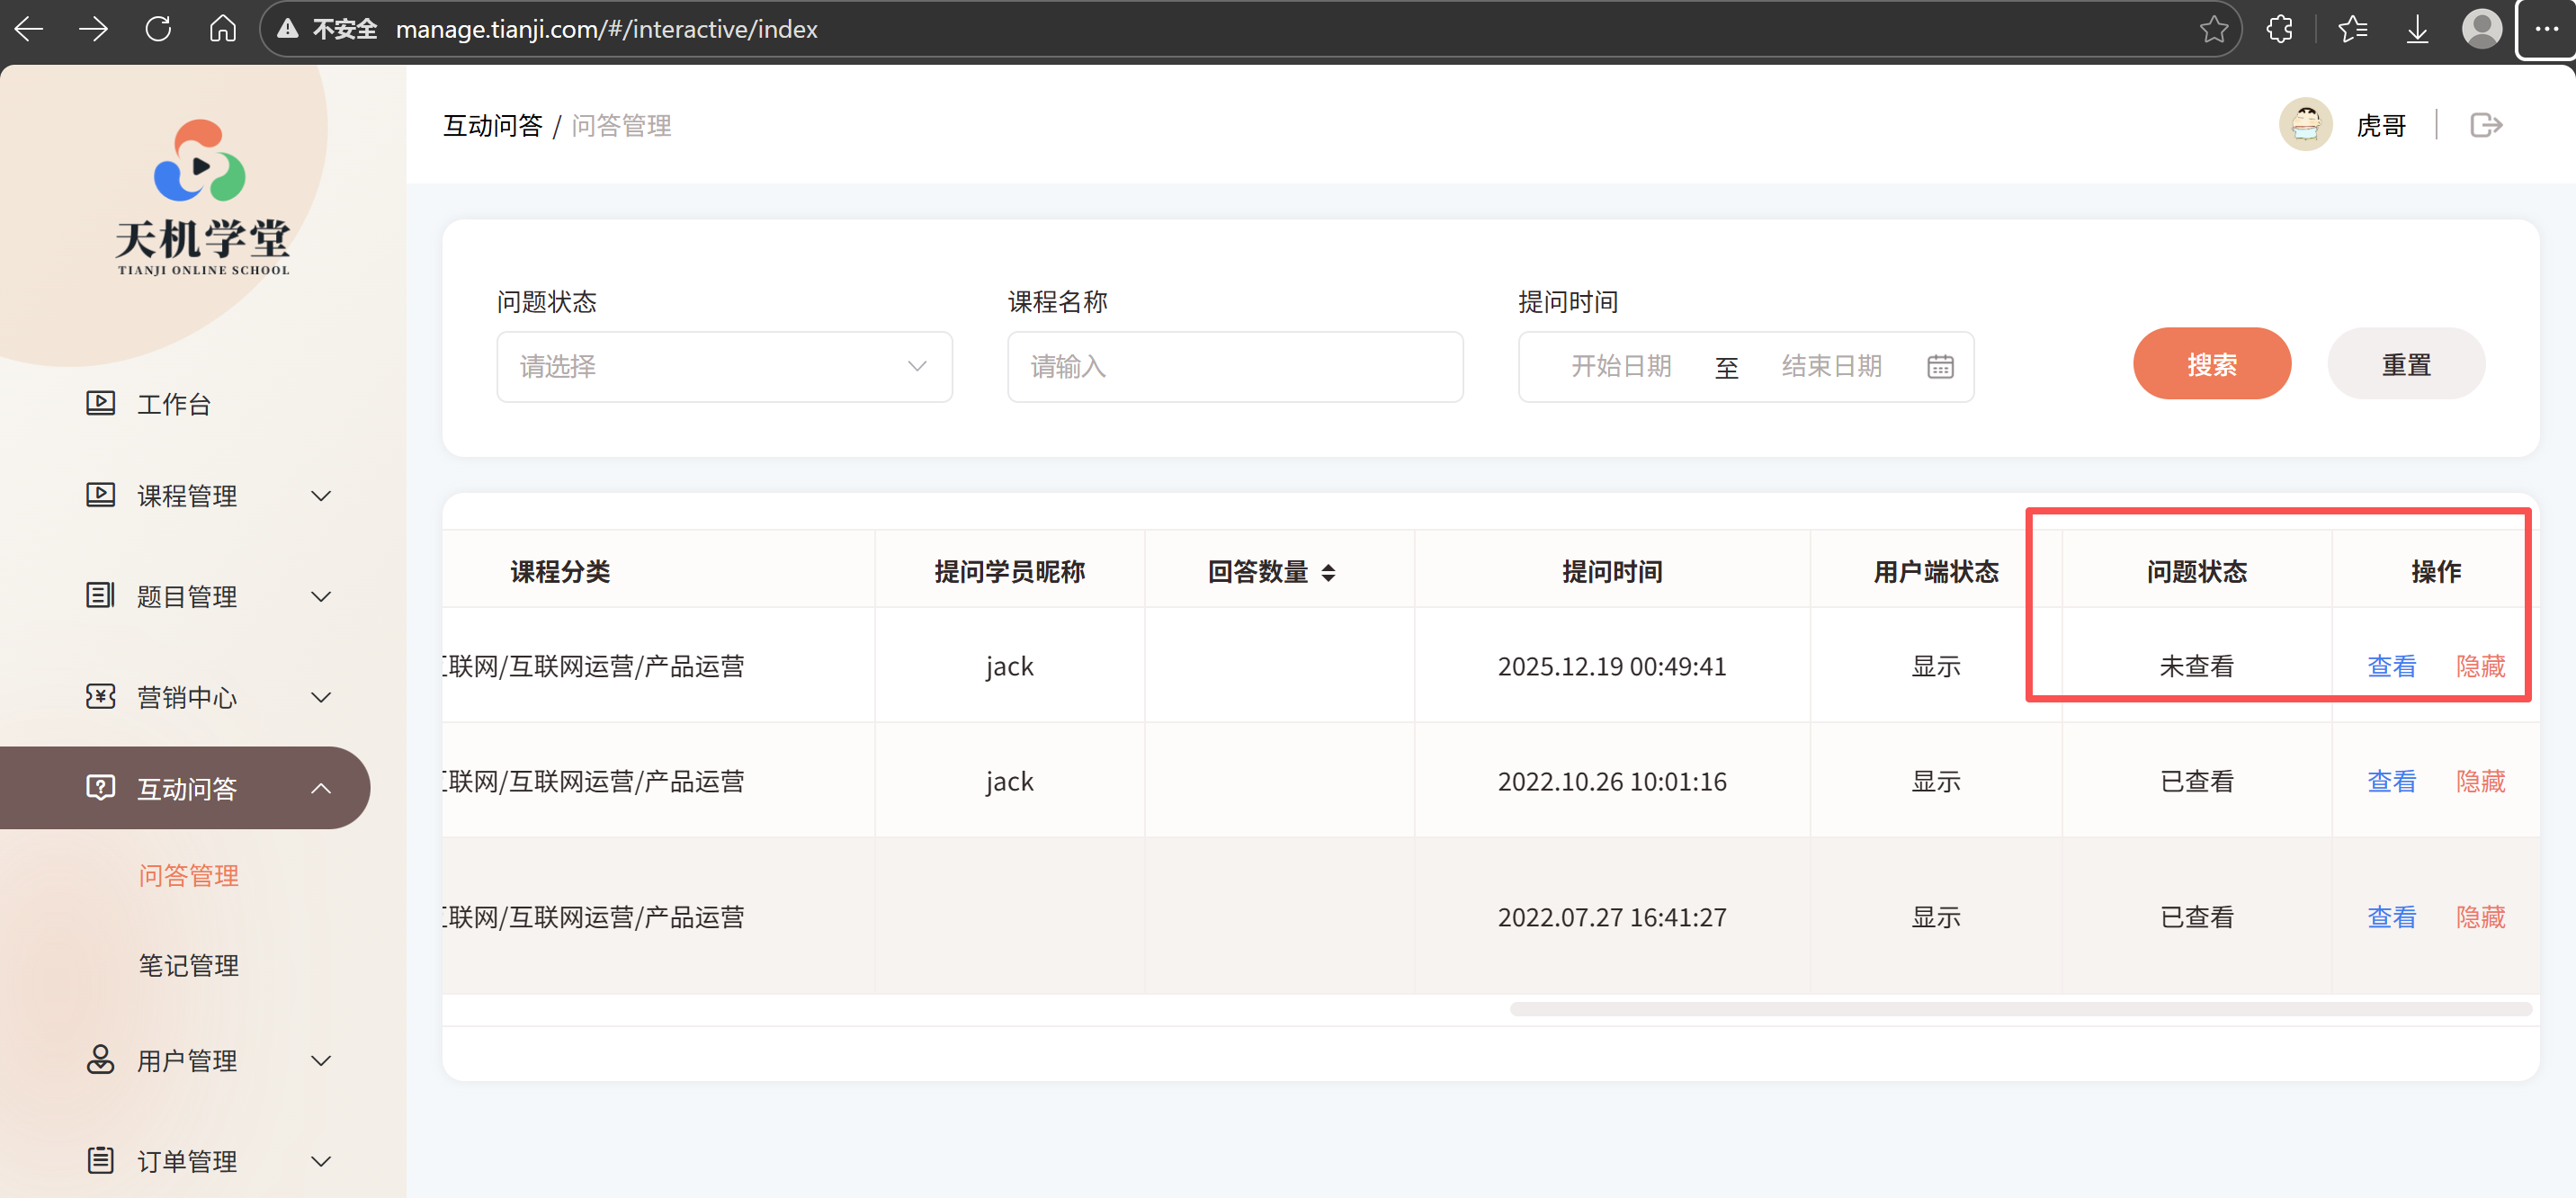
Task: Click the logout icon next to 虎哥
Action: [x=2486, y=125]
